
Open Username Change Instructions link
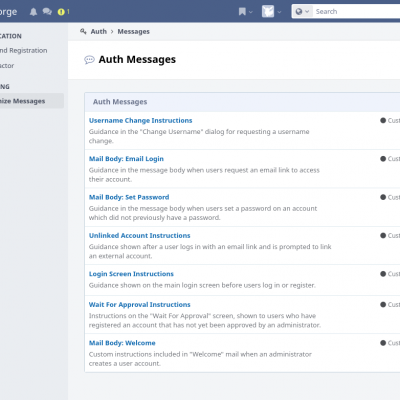140,120
